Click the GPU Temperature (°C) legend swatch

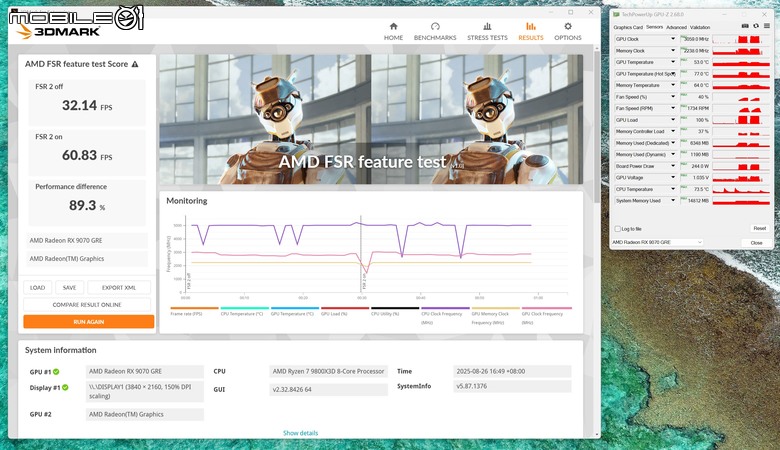point(294,308)
